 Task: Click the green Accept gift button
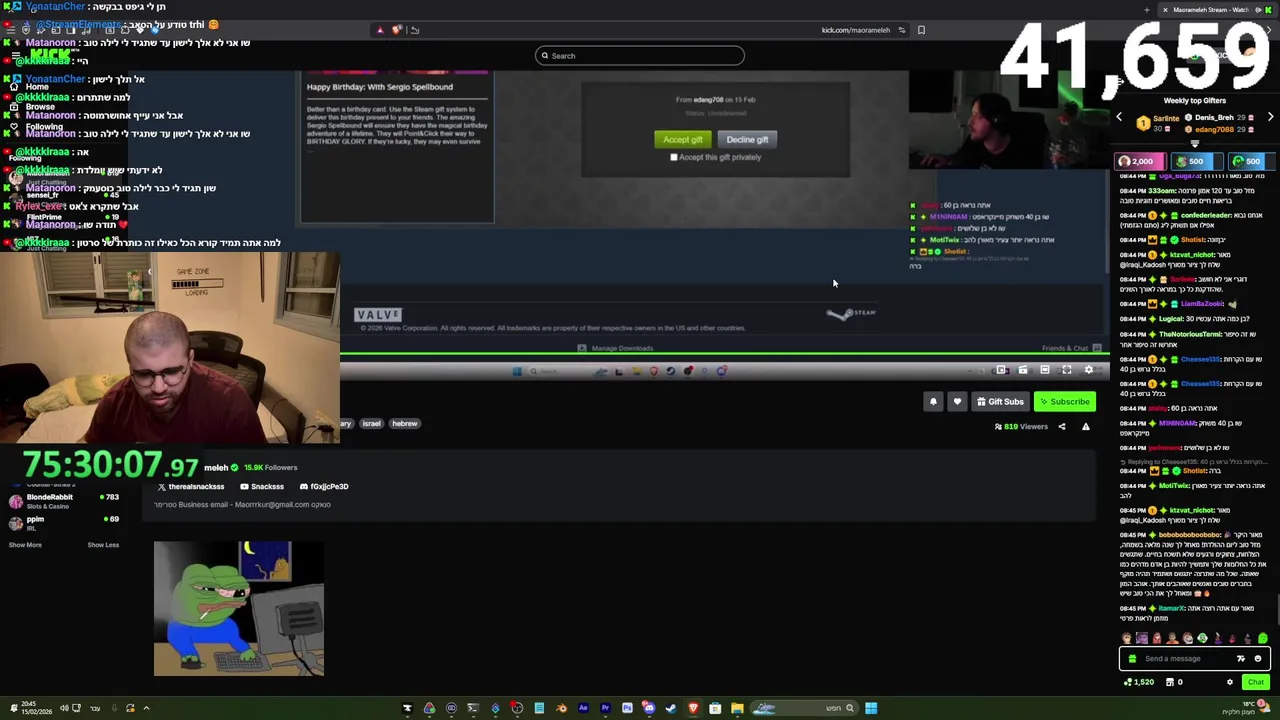tap(683, 140)
